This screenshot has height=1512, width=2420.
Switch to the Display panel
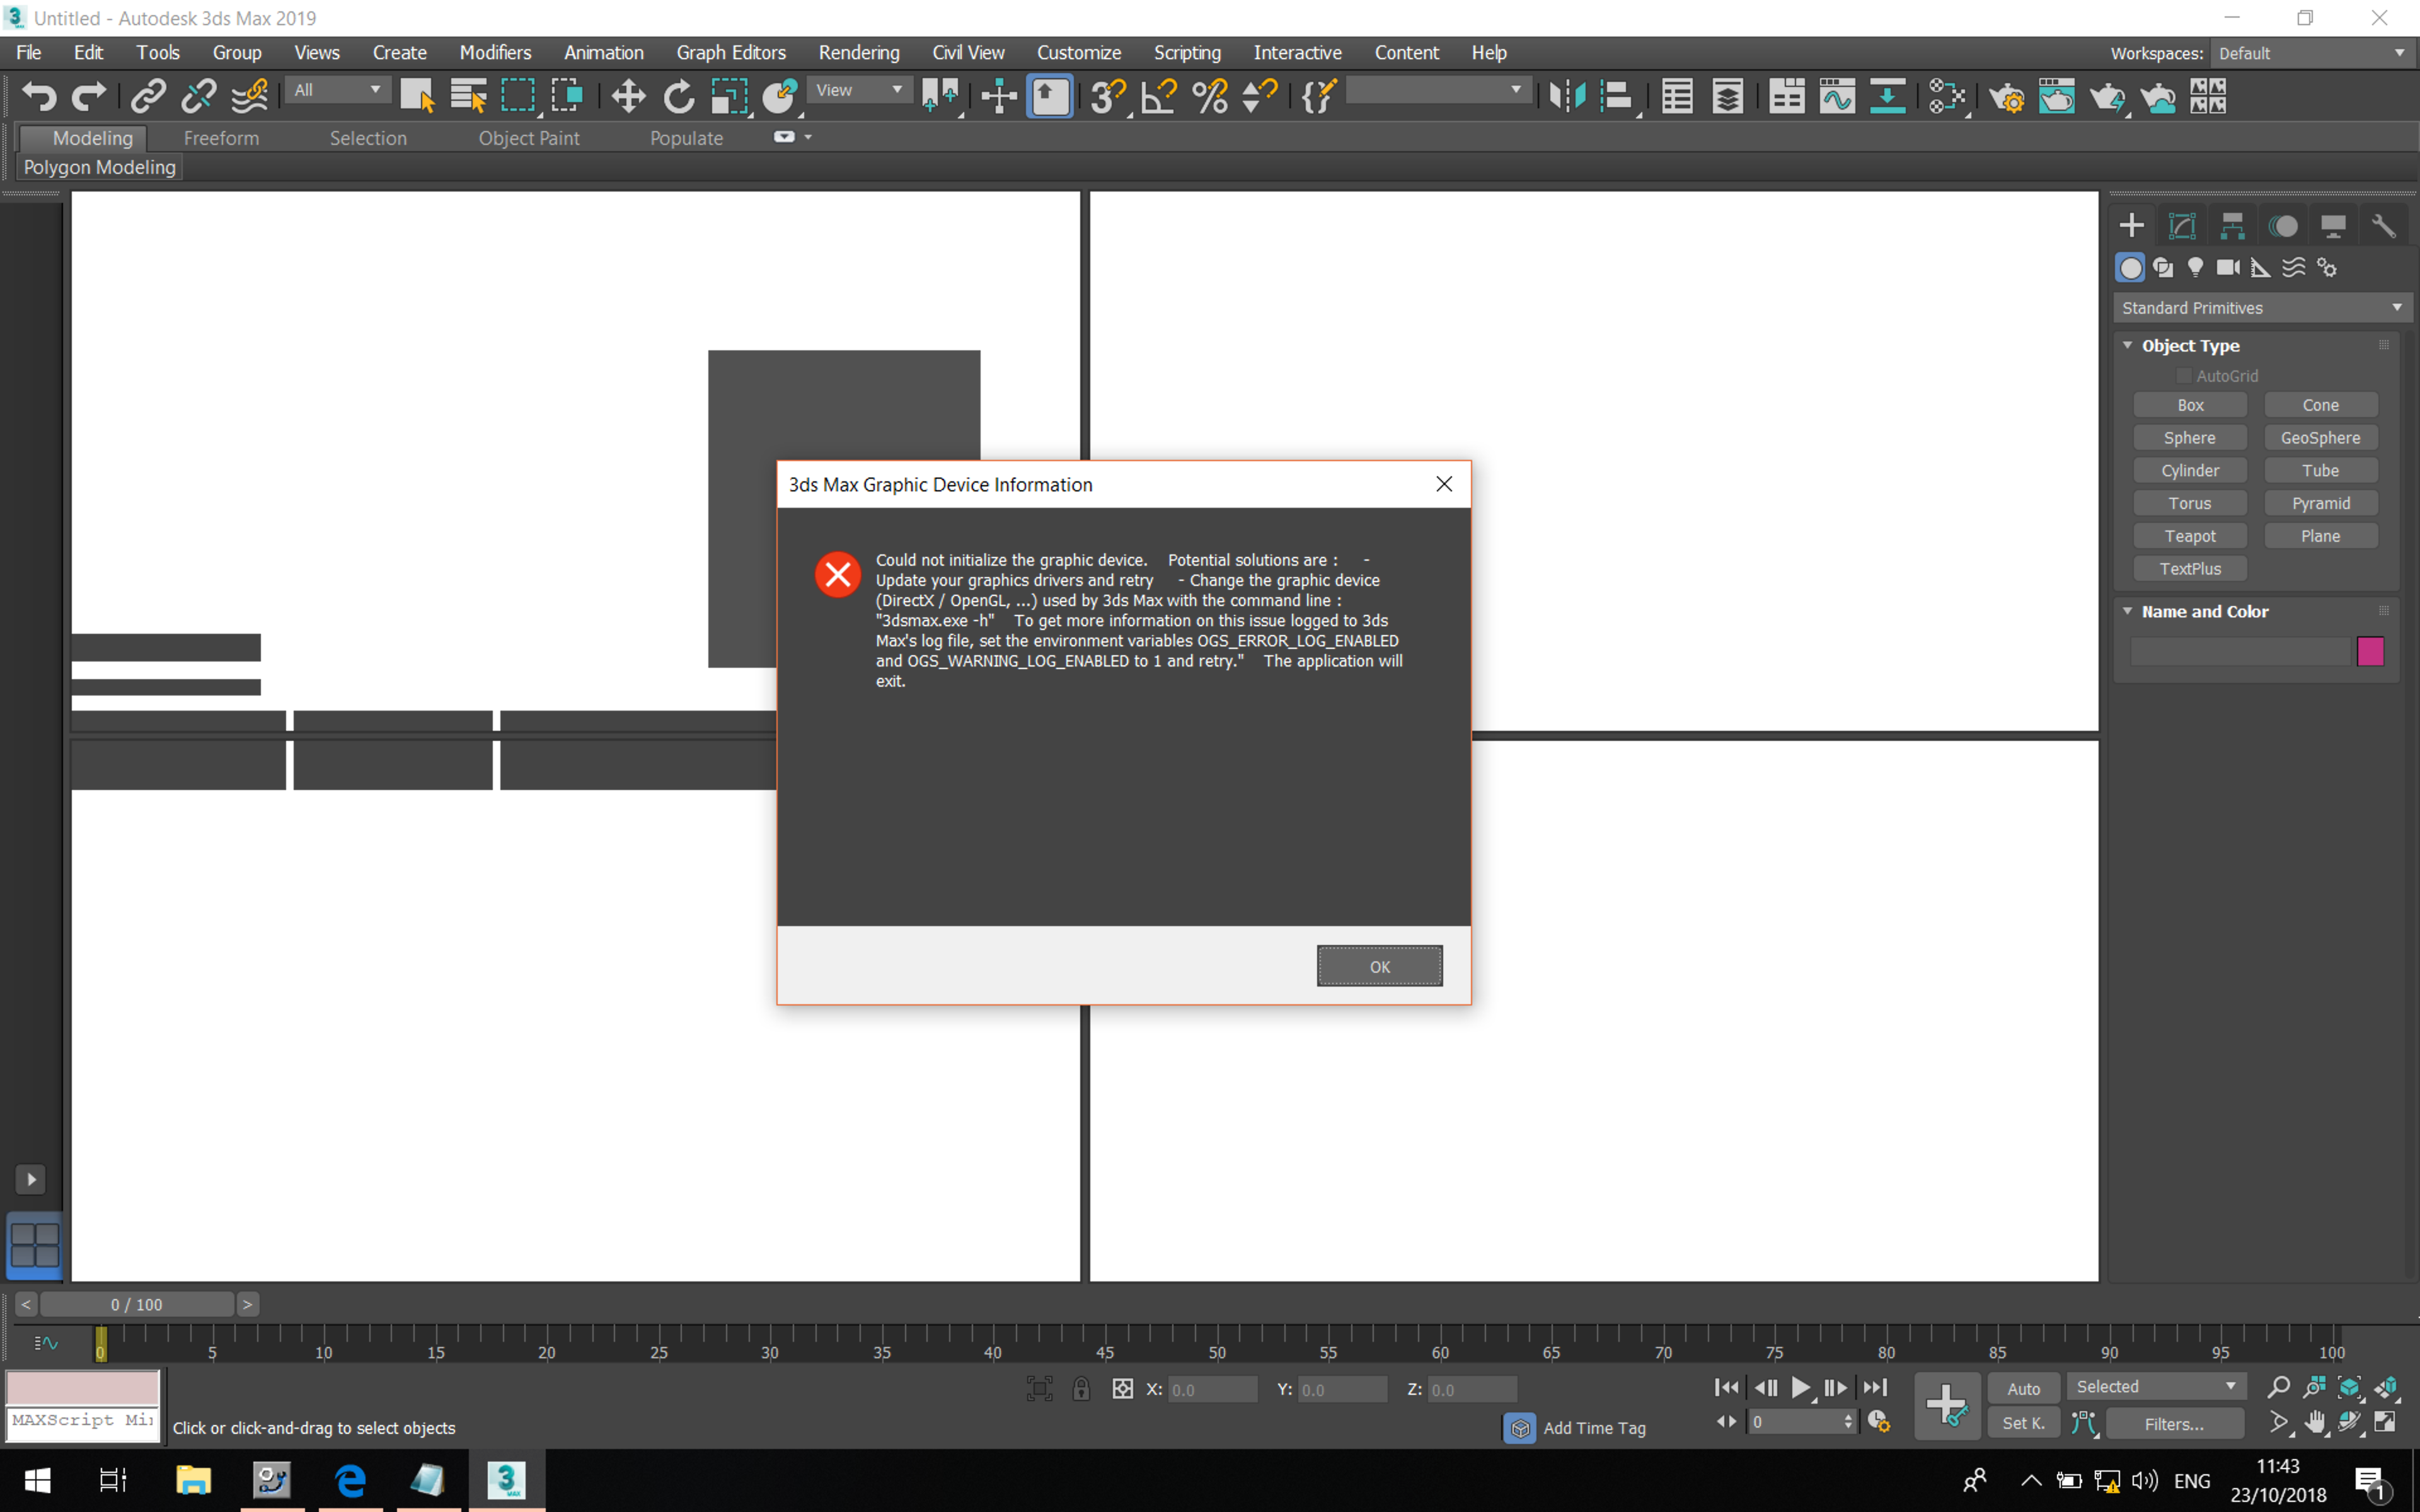(x=2333, y=226)
